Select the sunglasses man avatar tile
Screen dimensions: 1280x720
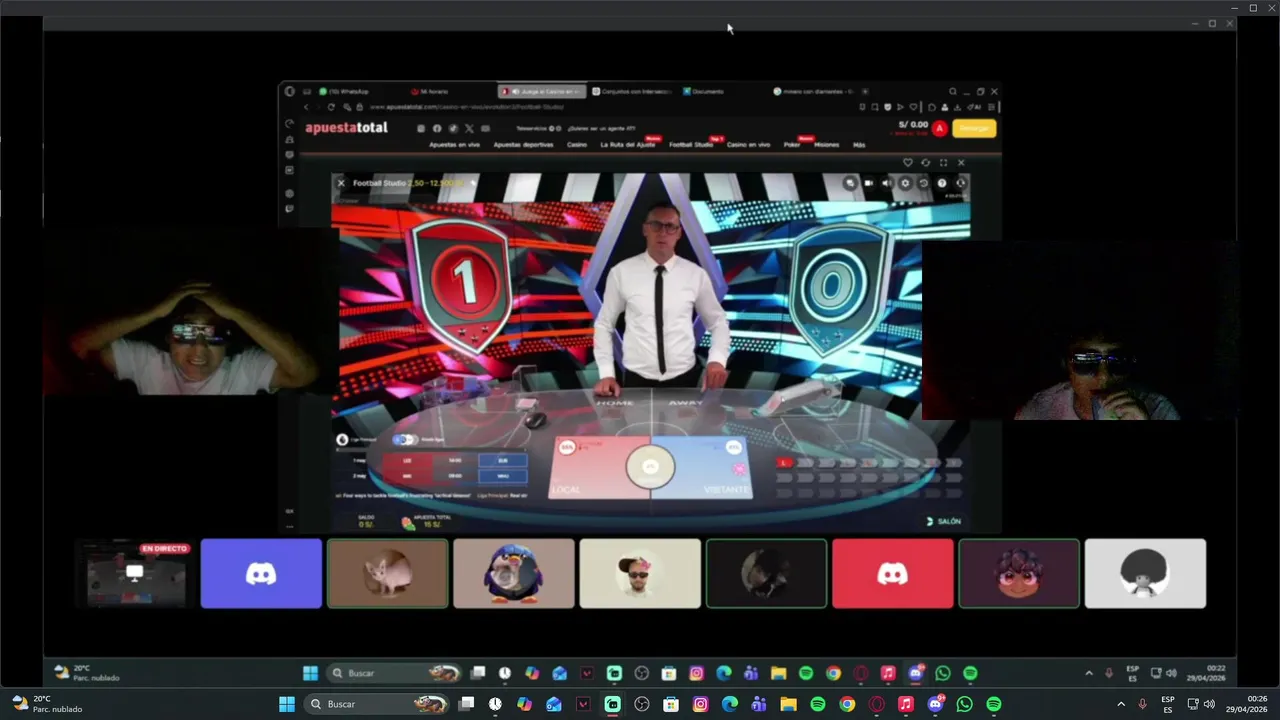click(640, 574)
